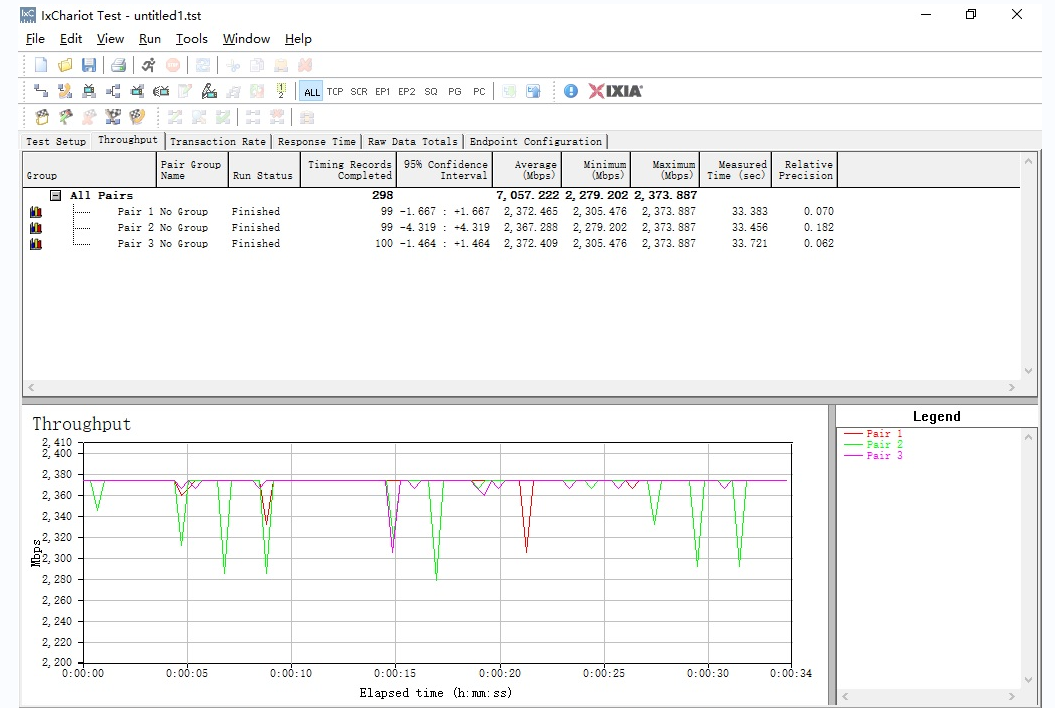Click the checkered flag with phone icon
Screen dimensions: 1055x708
137,117
